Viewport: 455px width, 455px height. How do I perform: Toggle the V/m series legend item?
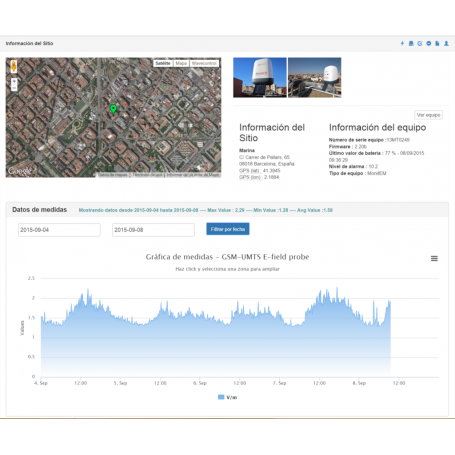(227, 397)
